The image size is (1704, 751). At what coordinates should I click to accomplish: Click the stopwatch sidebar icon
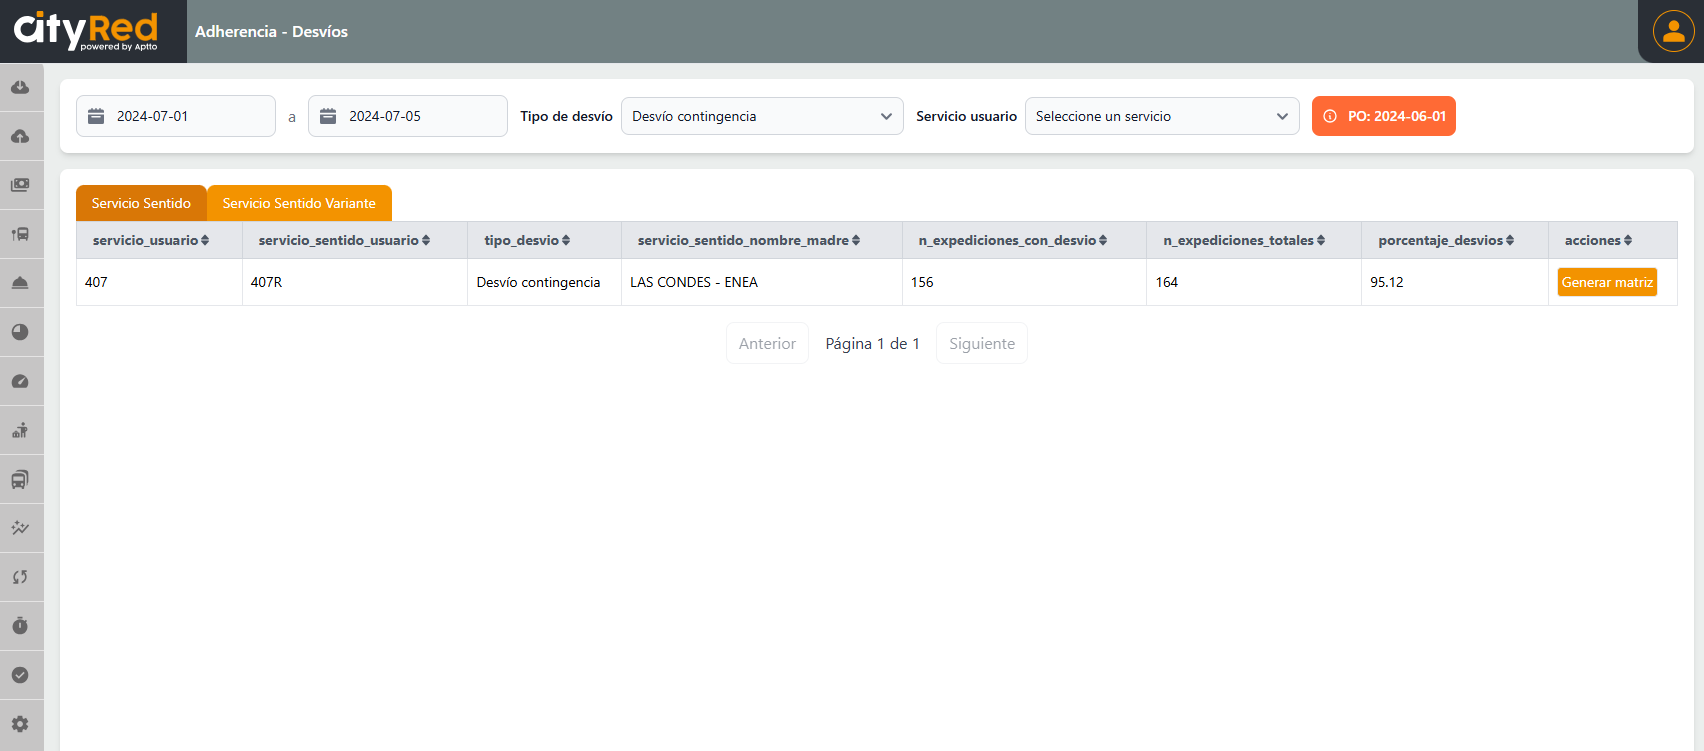click(20, 626)
